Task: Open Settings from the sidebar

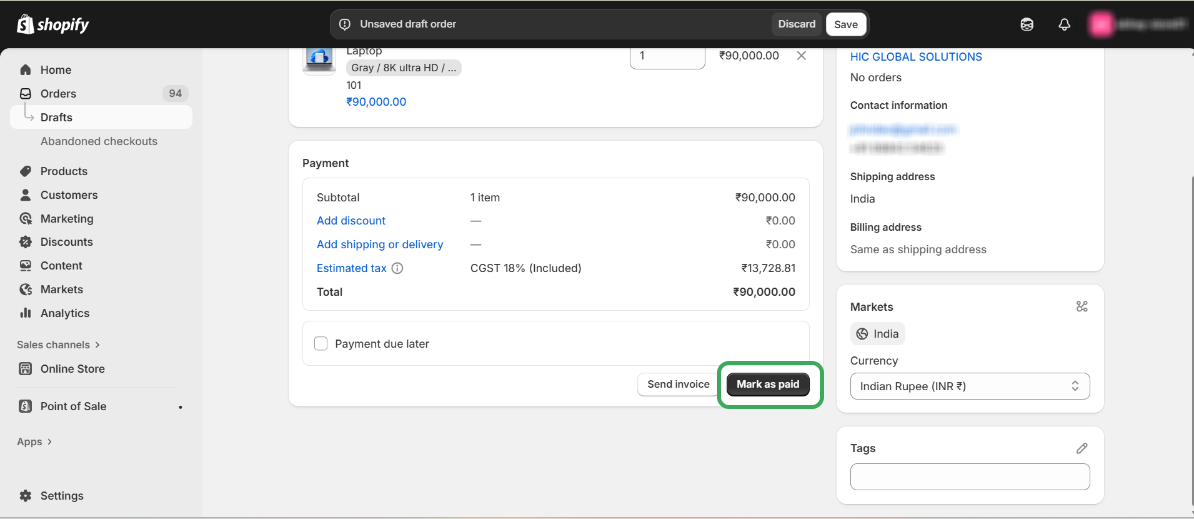Action: click(x=61, y=496)
